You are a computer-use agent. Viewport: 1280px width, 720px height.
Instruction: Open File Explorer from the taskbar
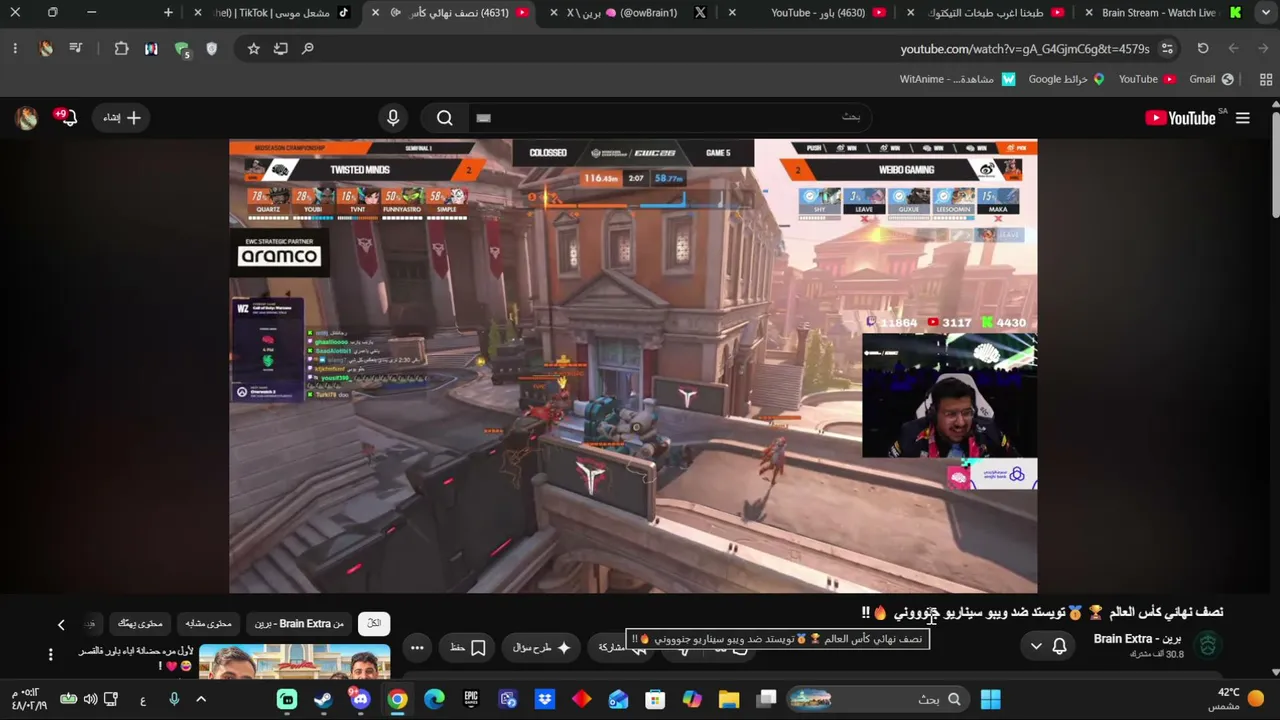click(x=728, y=699)
